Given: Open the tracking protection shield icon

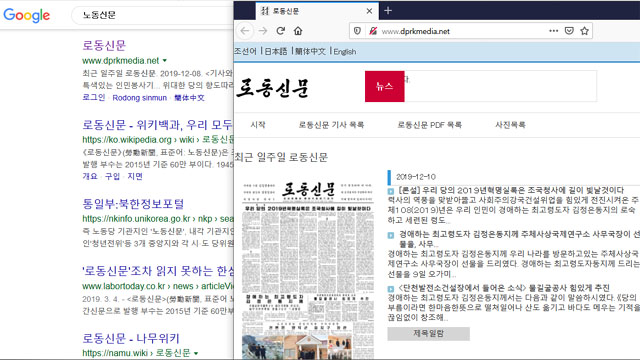Looking at the screenshot, I should [x=357, y=31].
